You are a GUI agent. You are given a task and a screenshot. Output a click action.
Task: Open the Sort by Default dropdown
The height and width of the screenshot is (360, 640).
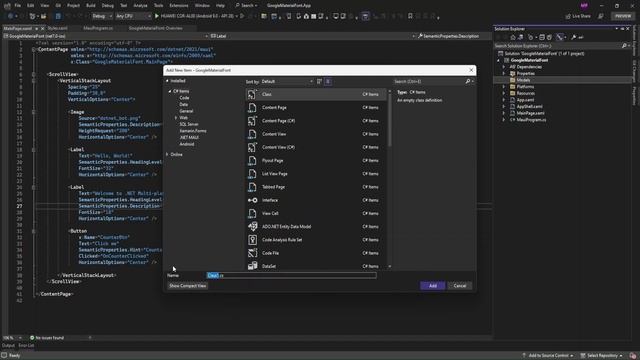287,82
